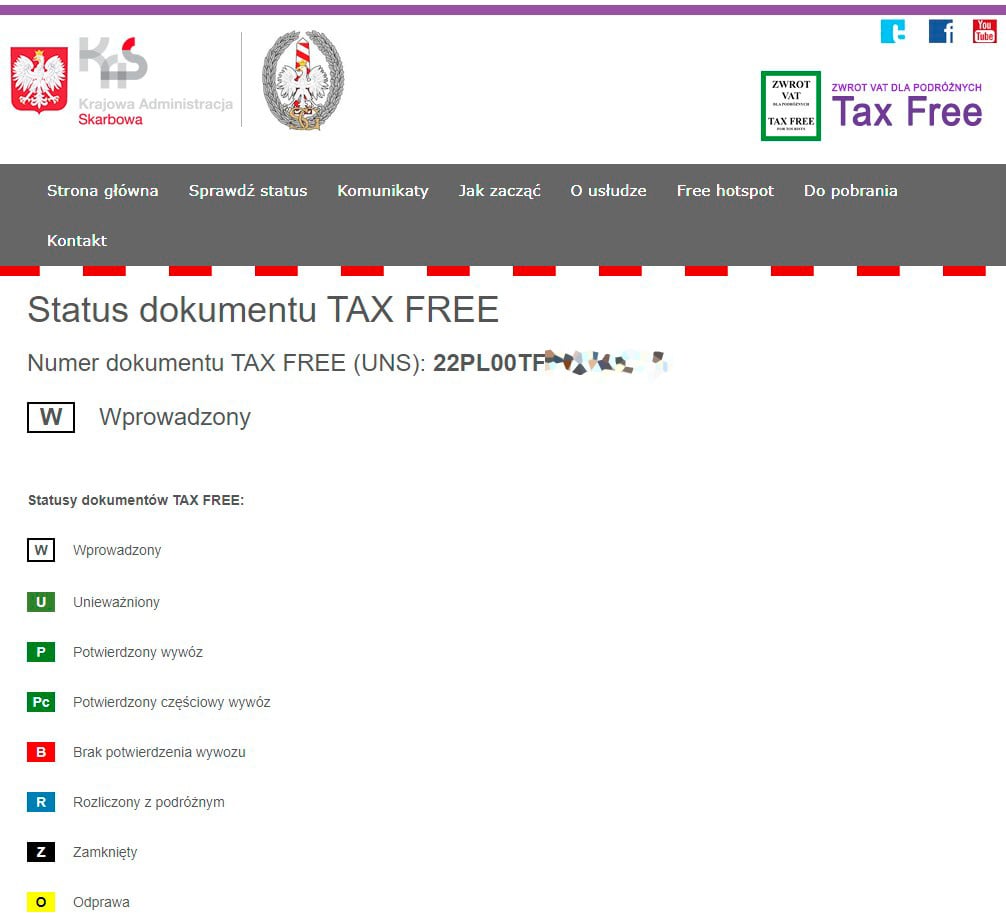Open the Strona główna menu item
Screen dimensions: 1006x919
pos(102,191)
